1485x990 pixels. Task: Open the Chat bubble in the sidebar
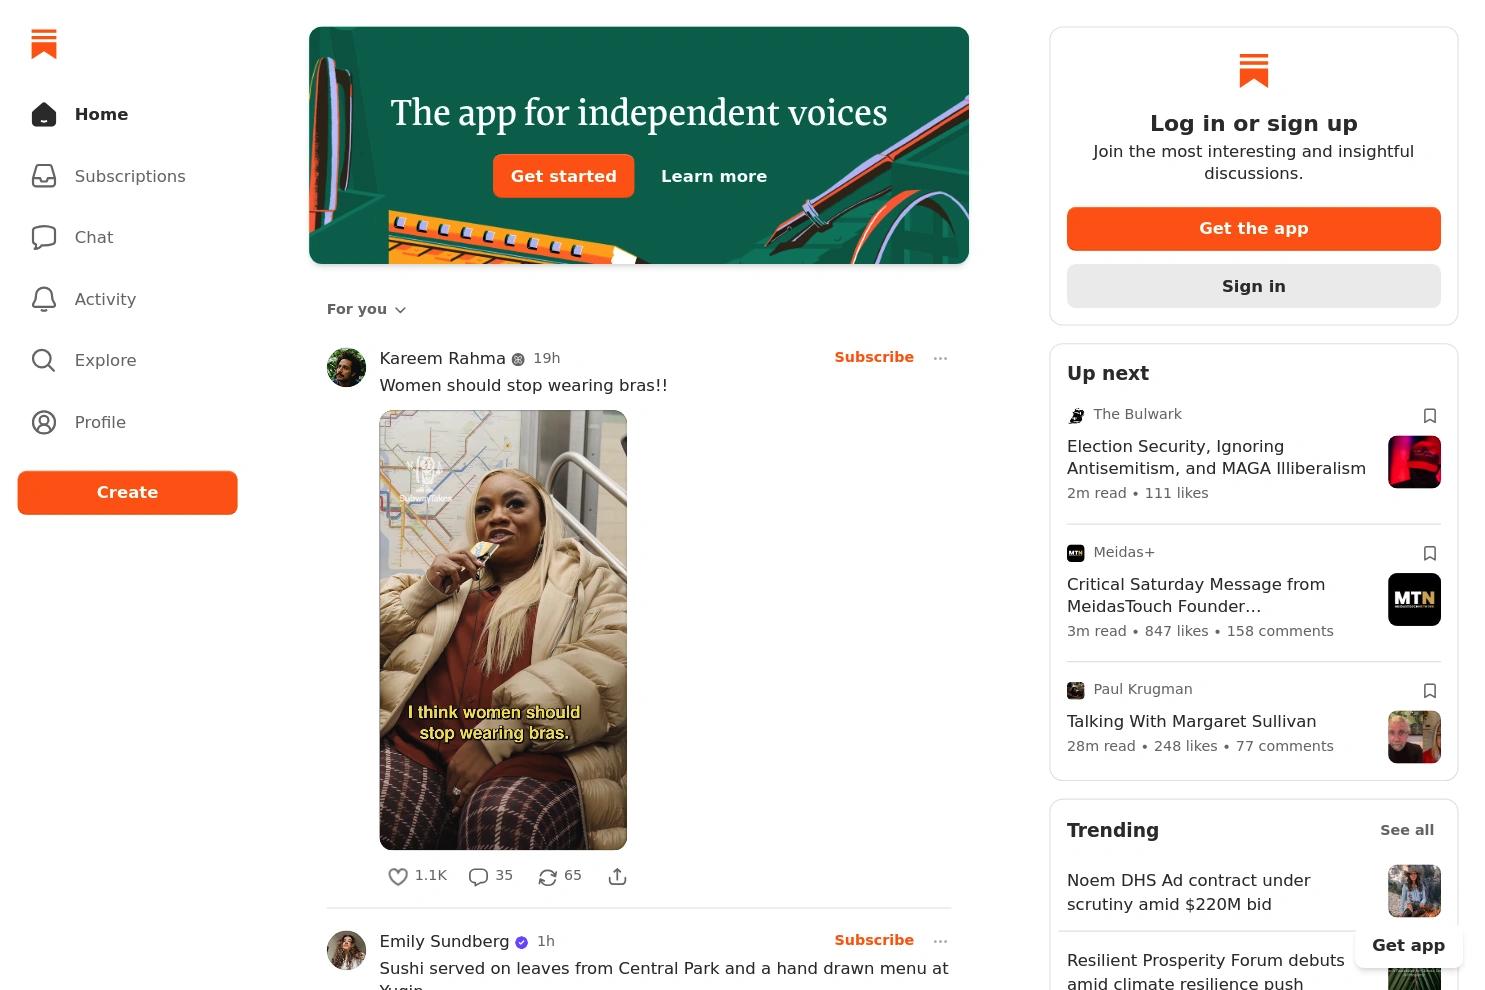tap(44, 237)
